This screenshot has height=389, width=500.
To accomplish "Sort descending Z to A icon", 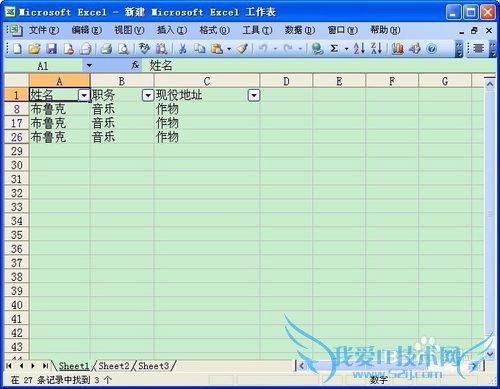I will click(376, 49).
